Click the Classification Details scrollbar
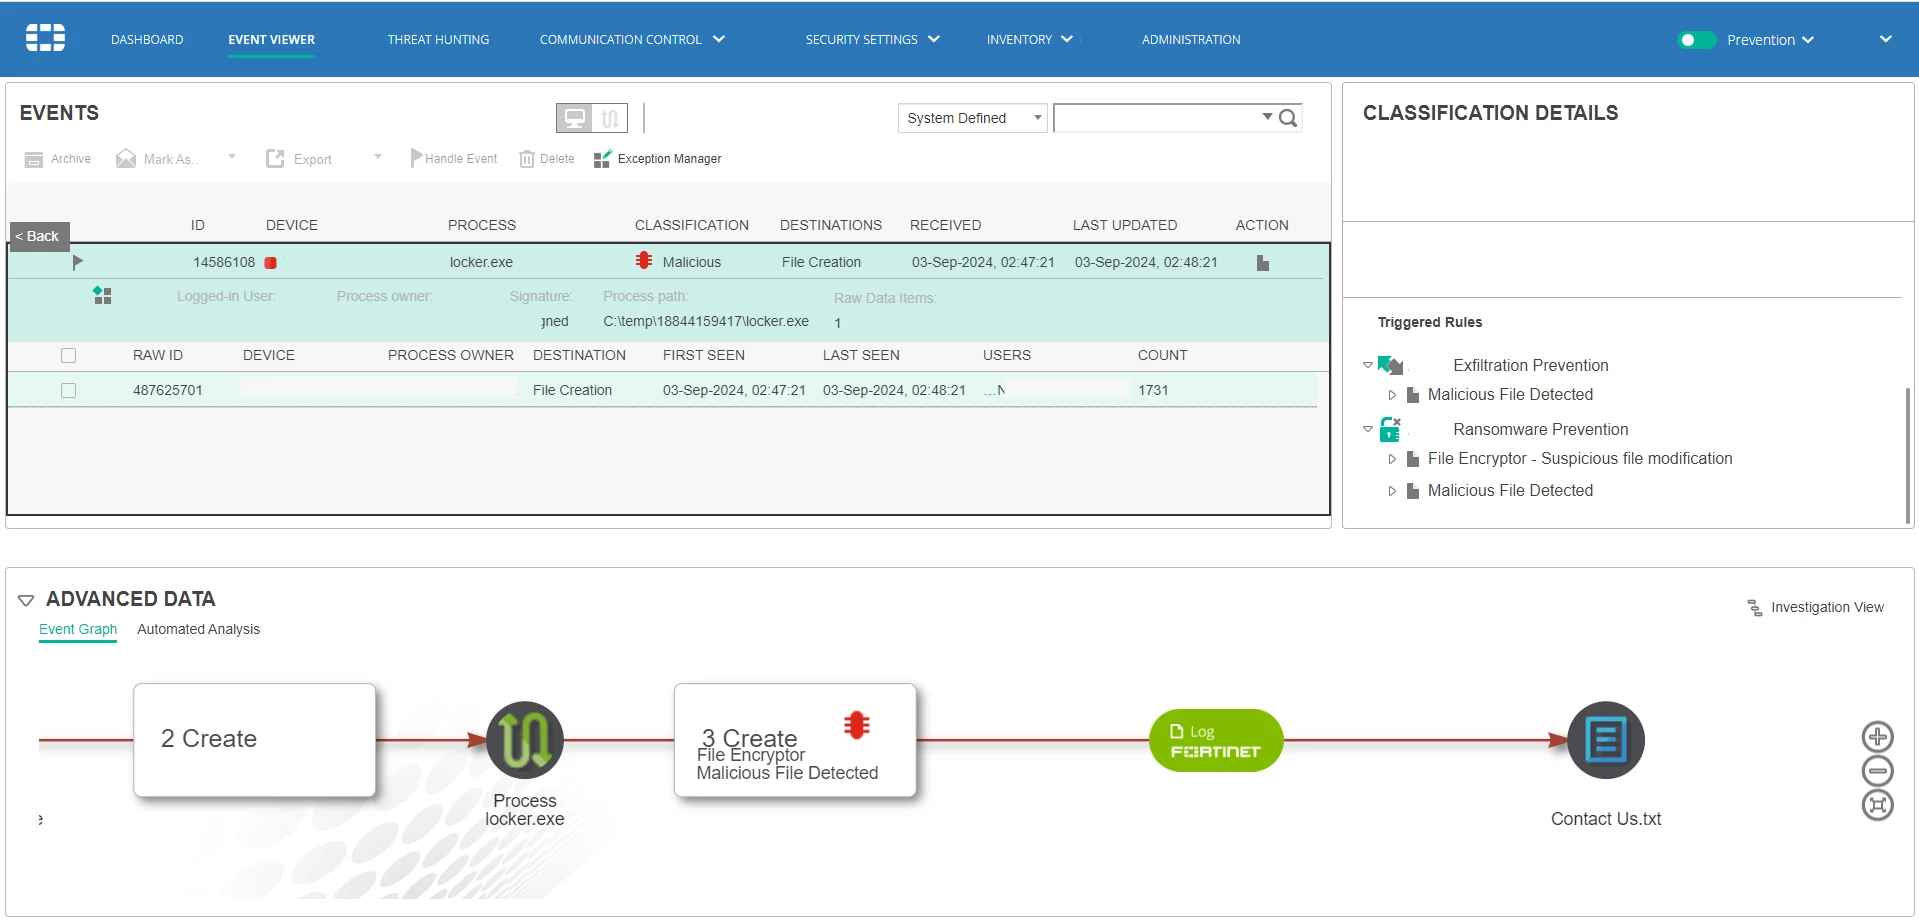Viewport: 1919px width, 920px height. point(1907,455)
